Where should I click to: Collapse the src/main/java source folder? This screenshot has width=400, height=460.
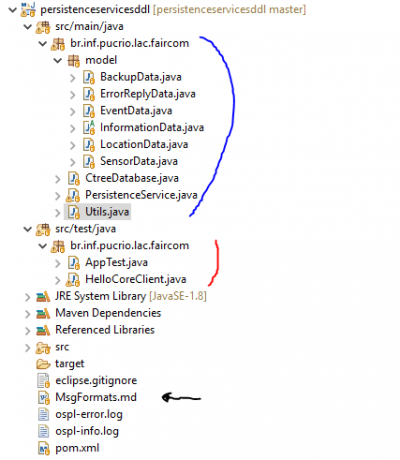28,26
